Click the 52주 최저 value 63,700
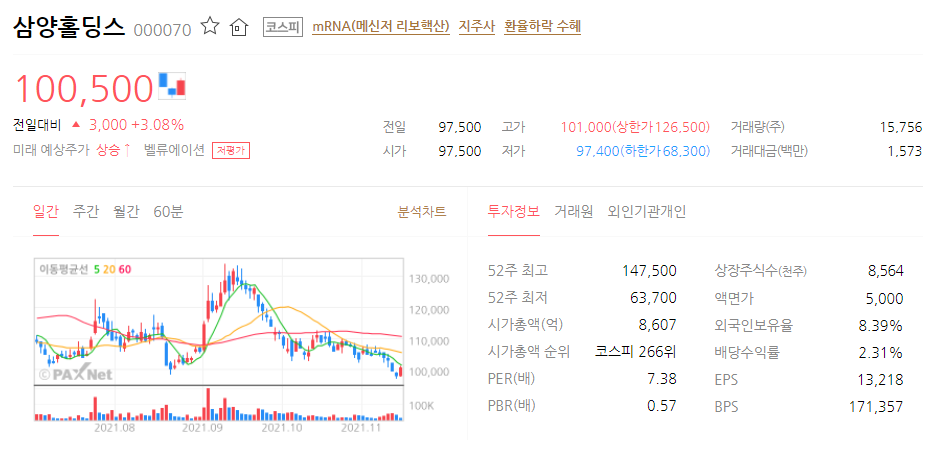This screenshot has height=452, width=936. click(x=653, y=298)
